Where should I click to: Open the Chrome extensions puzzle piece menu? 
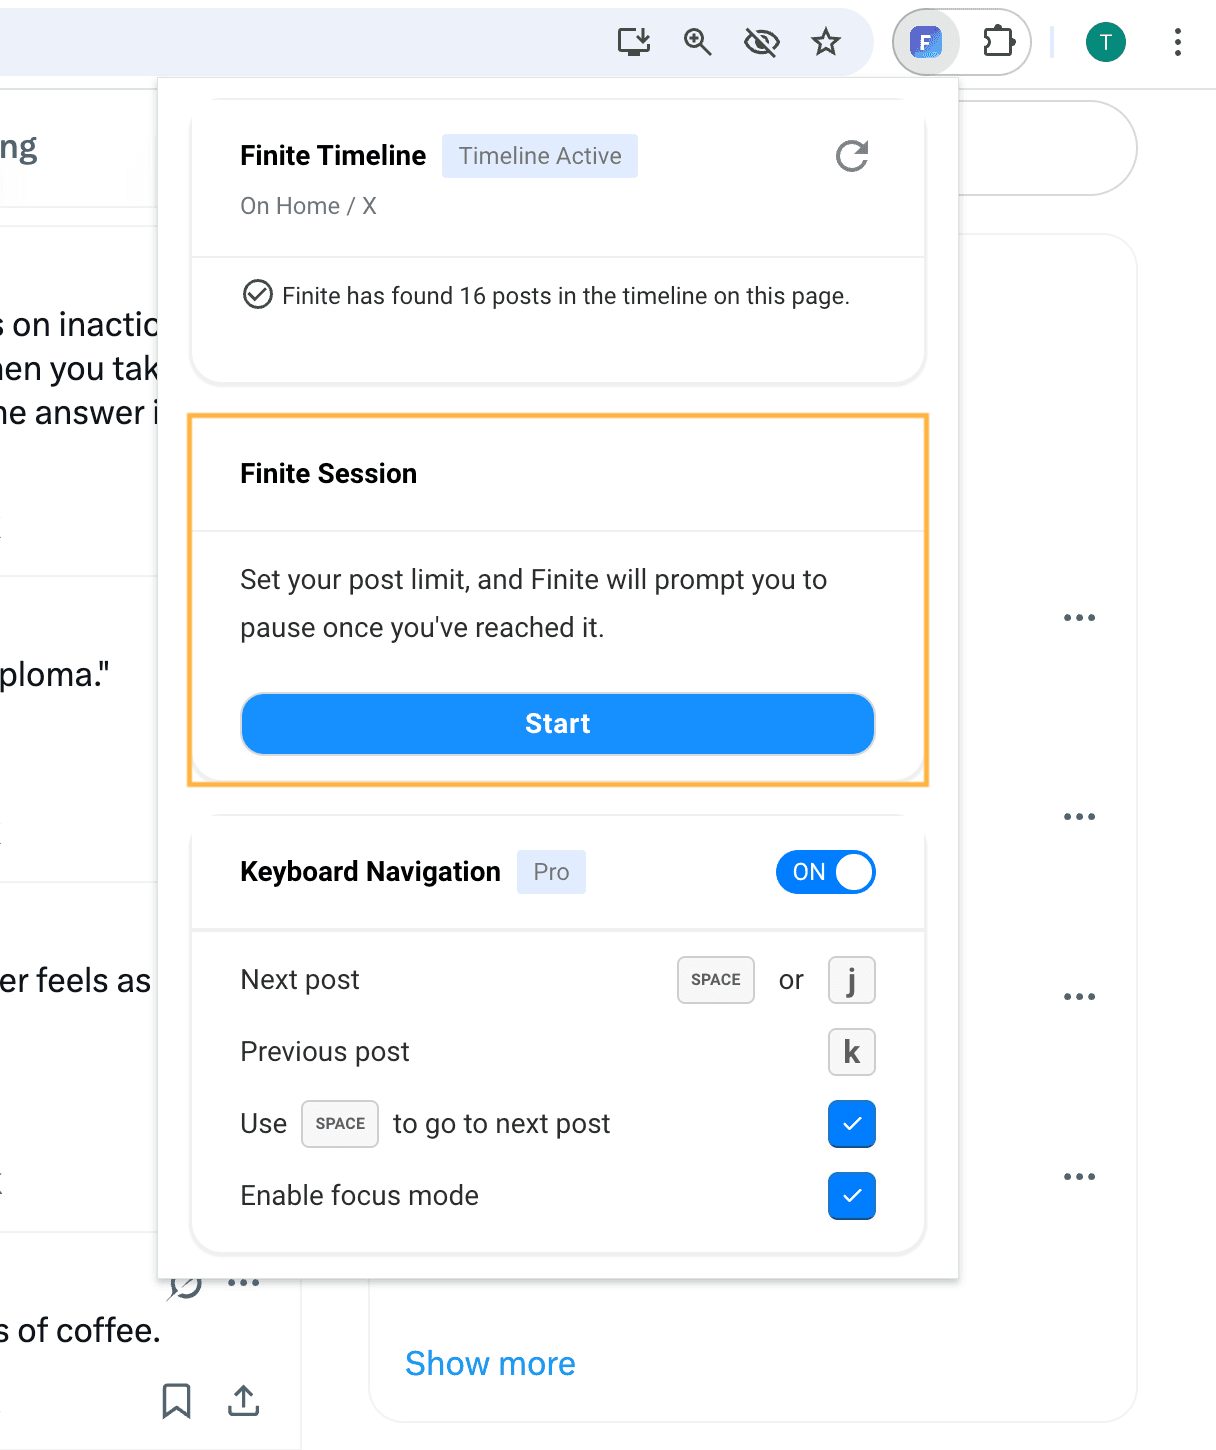997,42
